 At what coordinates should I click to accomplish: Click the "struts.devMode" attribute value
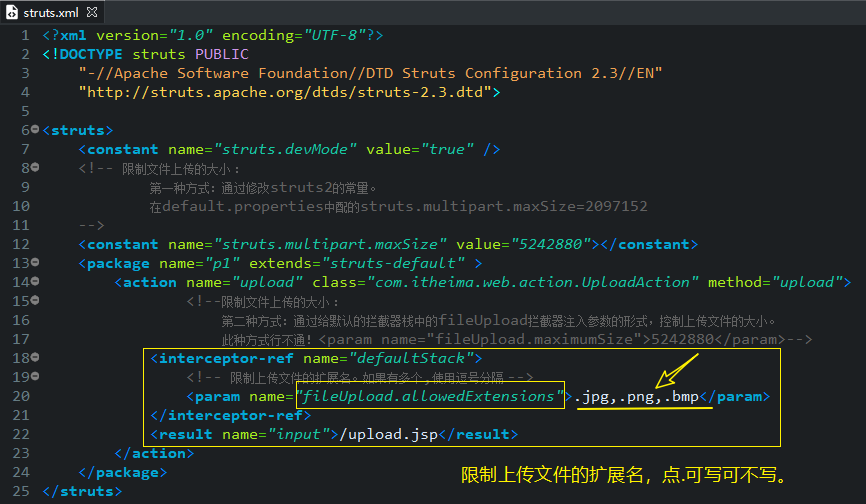tap(285, 149)
